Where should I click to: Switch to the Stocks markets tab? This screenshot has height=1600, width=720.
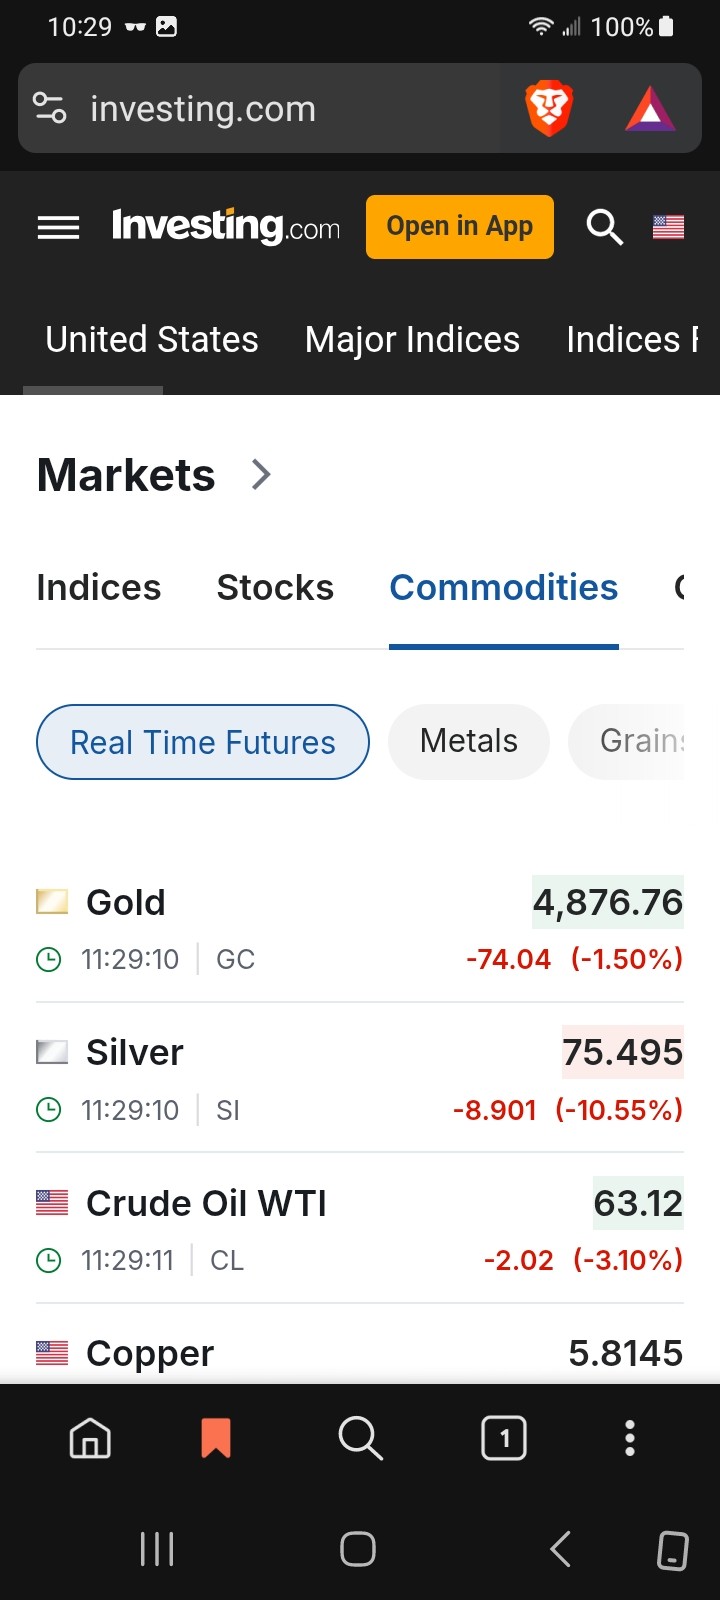point(275,588)
